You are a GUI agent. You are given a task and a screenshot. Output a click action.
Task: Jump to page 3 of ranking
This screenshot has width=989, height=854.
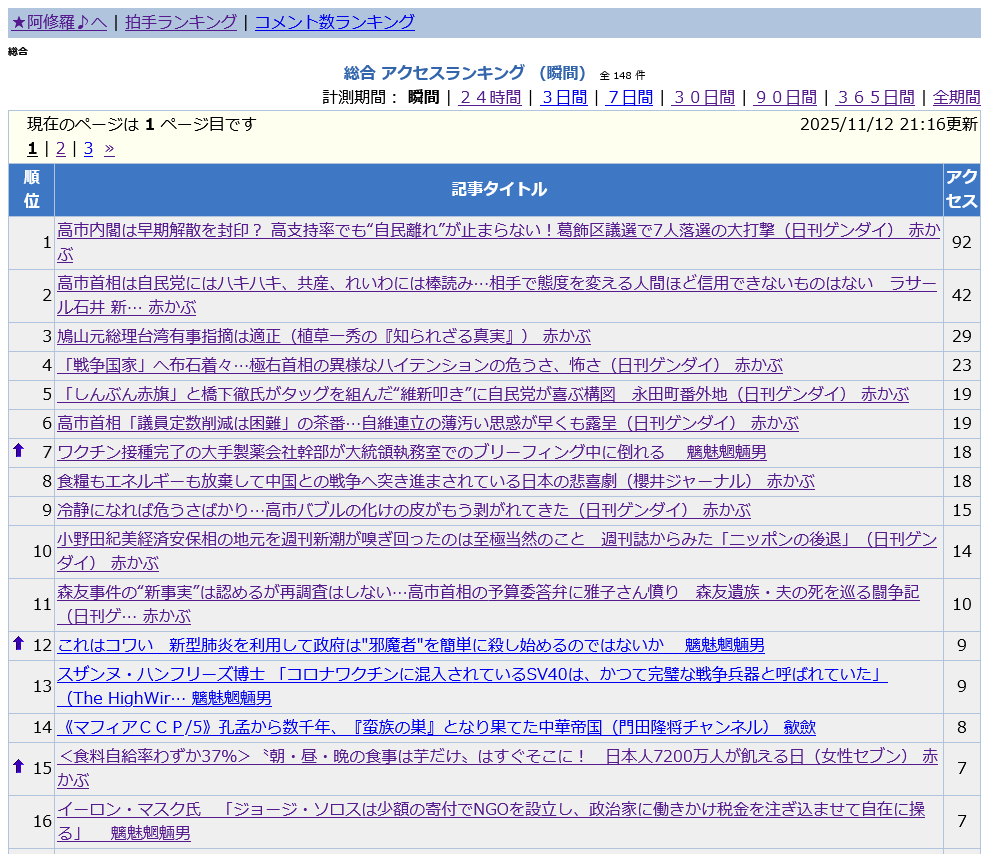pos(88,149)
